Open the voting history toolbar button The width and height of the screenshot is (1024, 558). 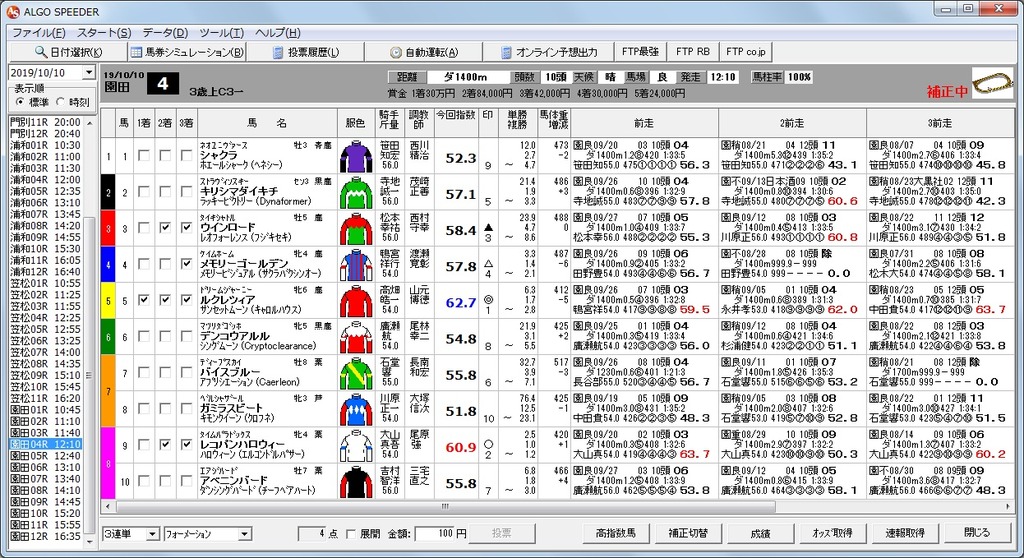(x=306, y=52)
